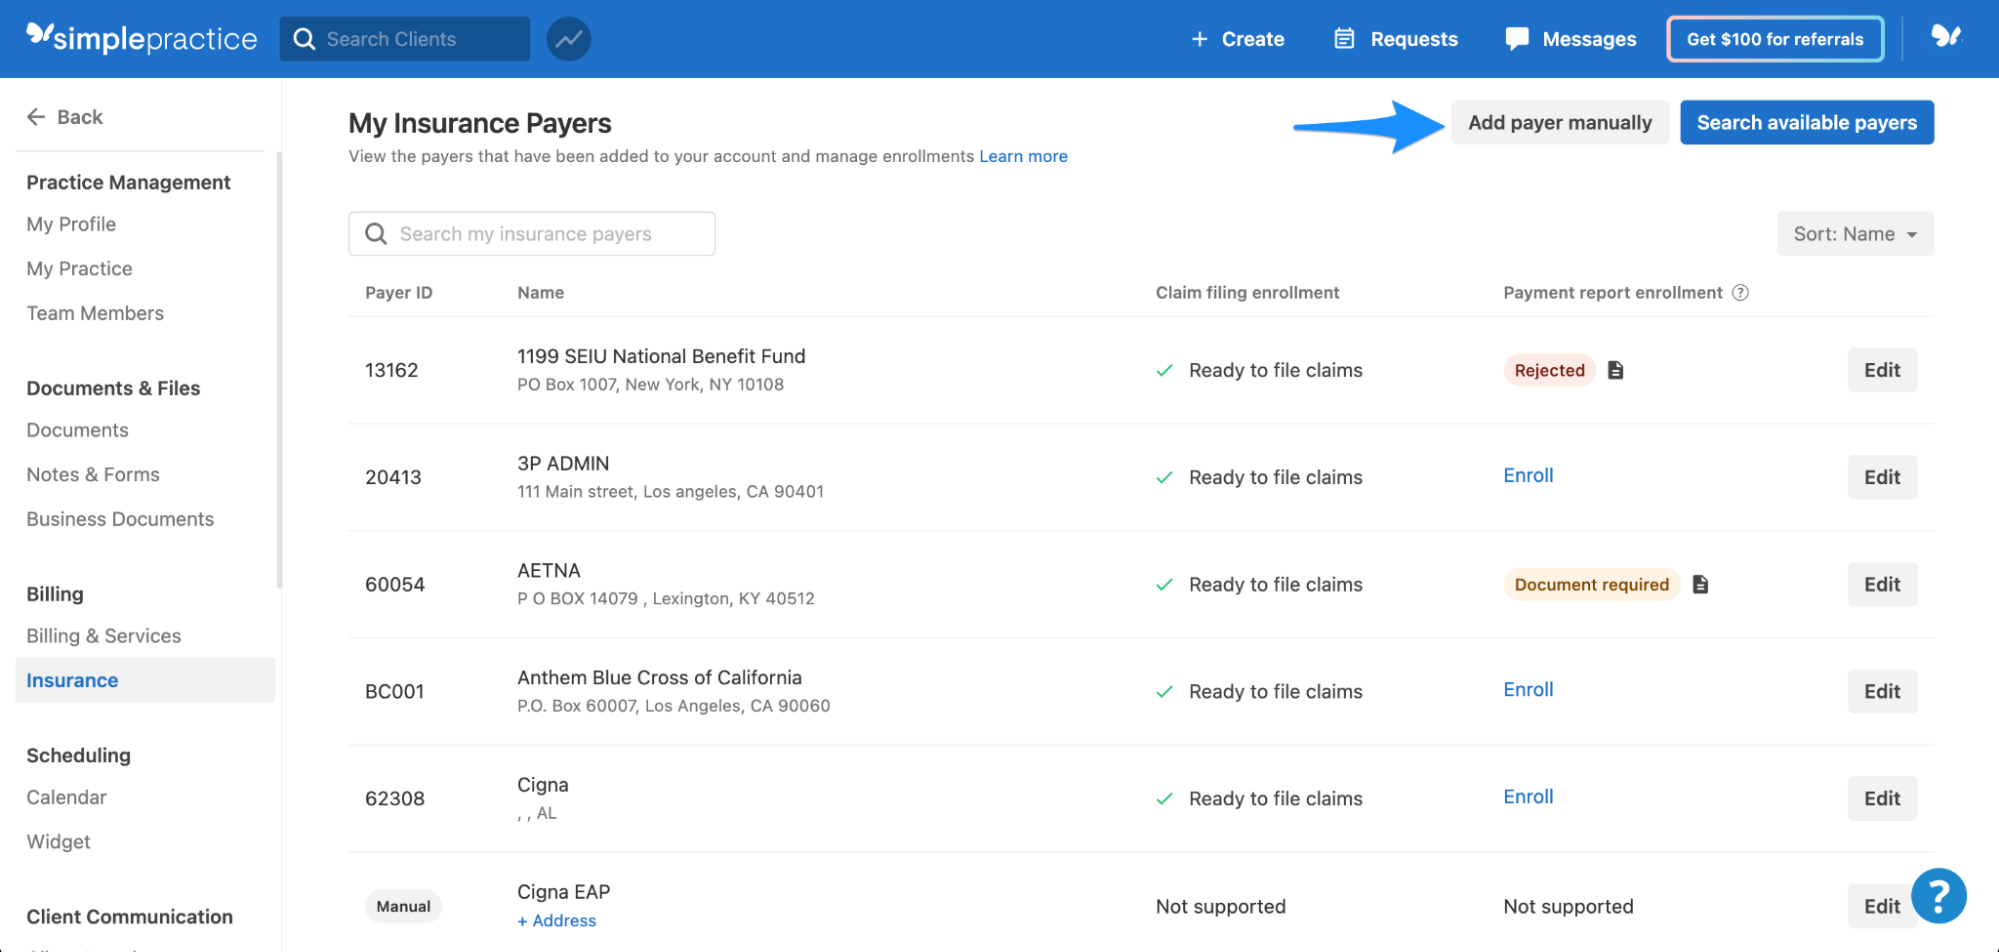View required document icon for AETNA
Screen dimensions: 1999x952
(1700, 584)
